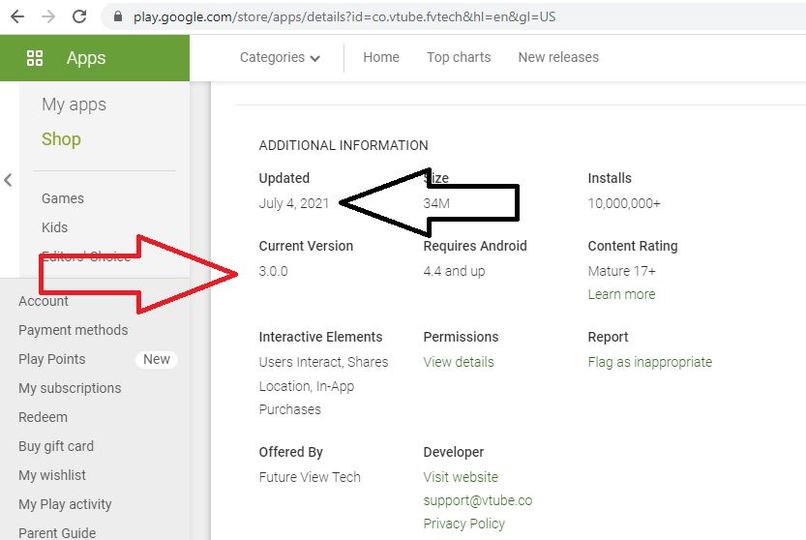Click View details under Permissions
Viewport: 806px width, 540px height.
tap(459, 362)
